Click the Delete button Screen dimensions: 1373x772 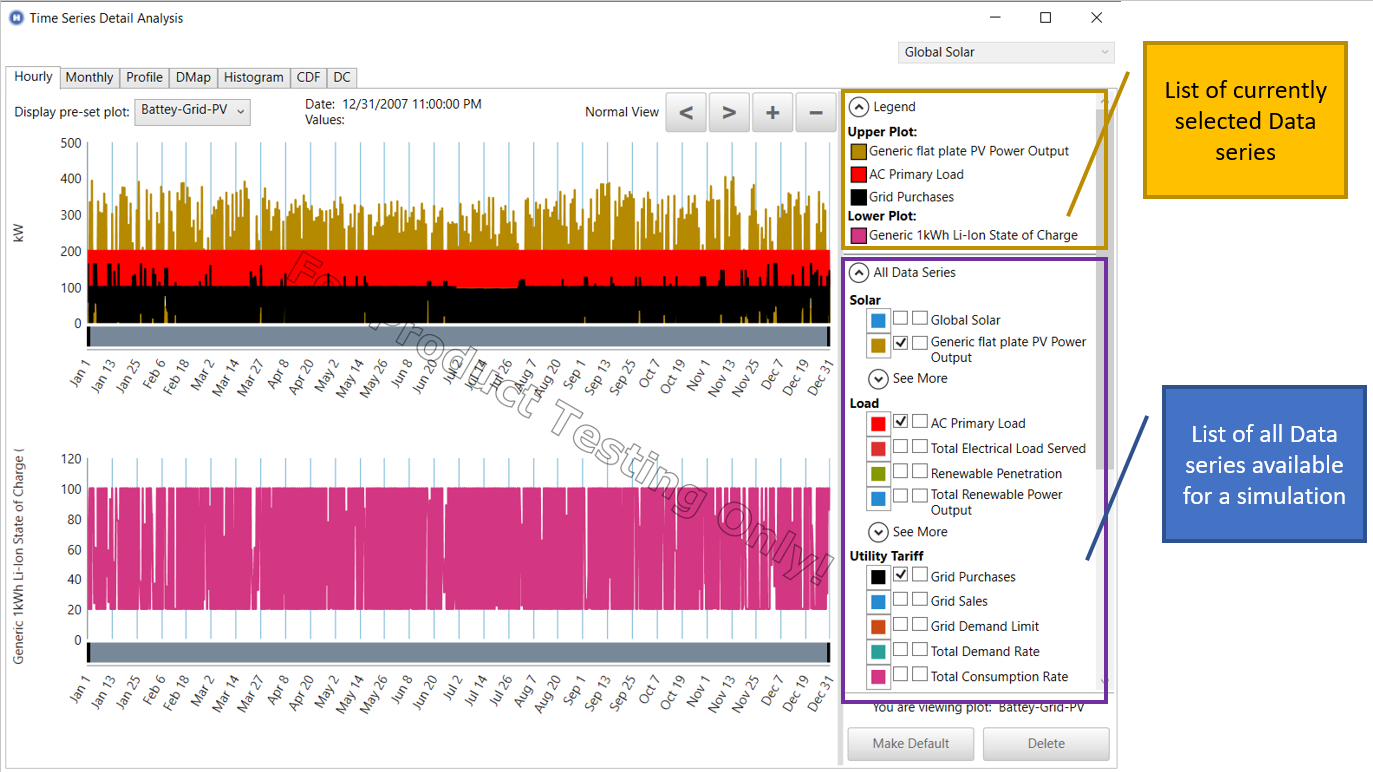1045,744
